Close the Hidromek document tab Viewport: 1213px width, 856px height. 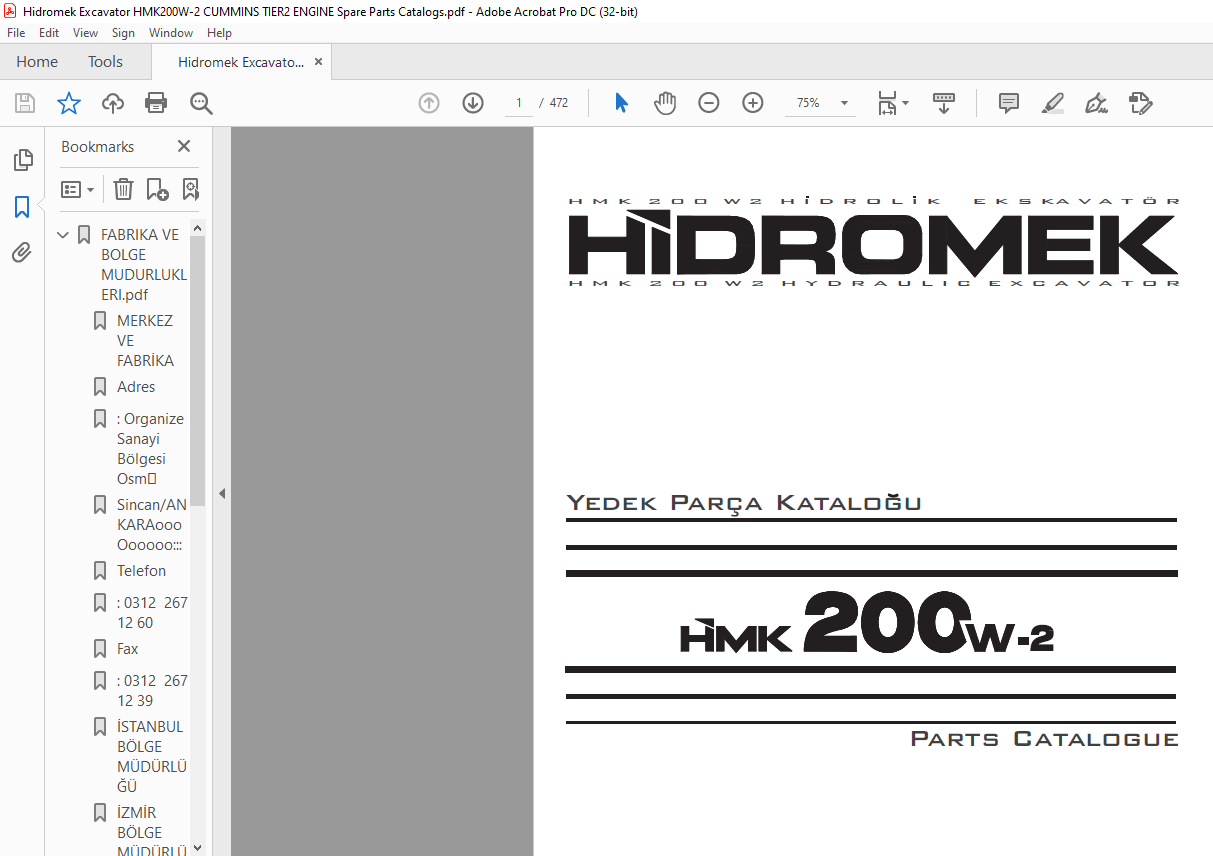pos(318,62)
